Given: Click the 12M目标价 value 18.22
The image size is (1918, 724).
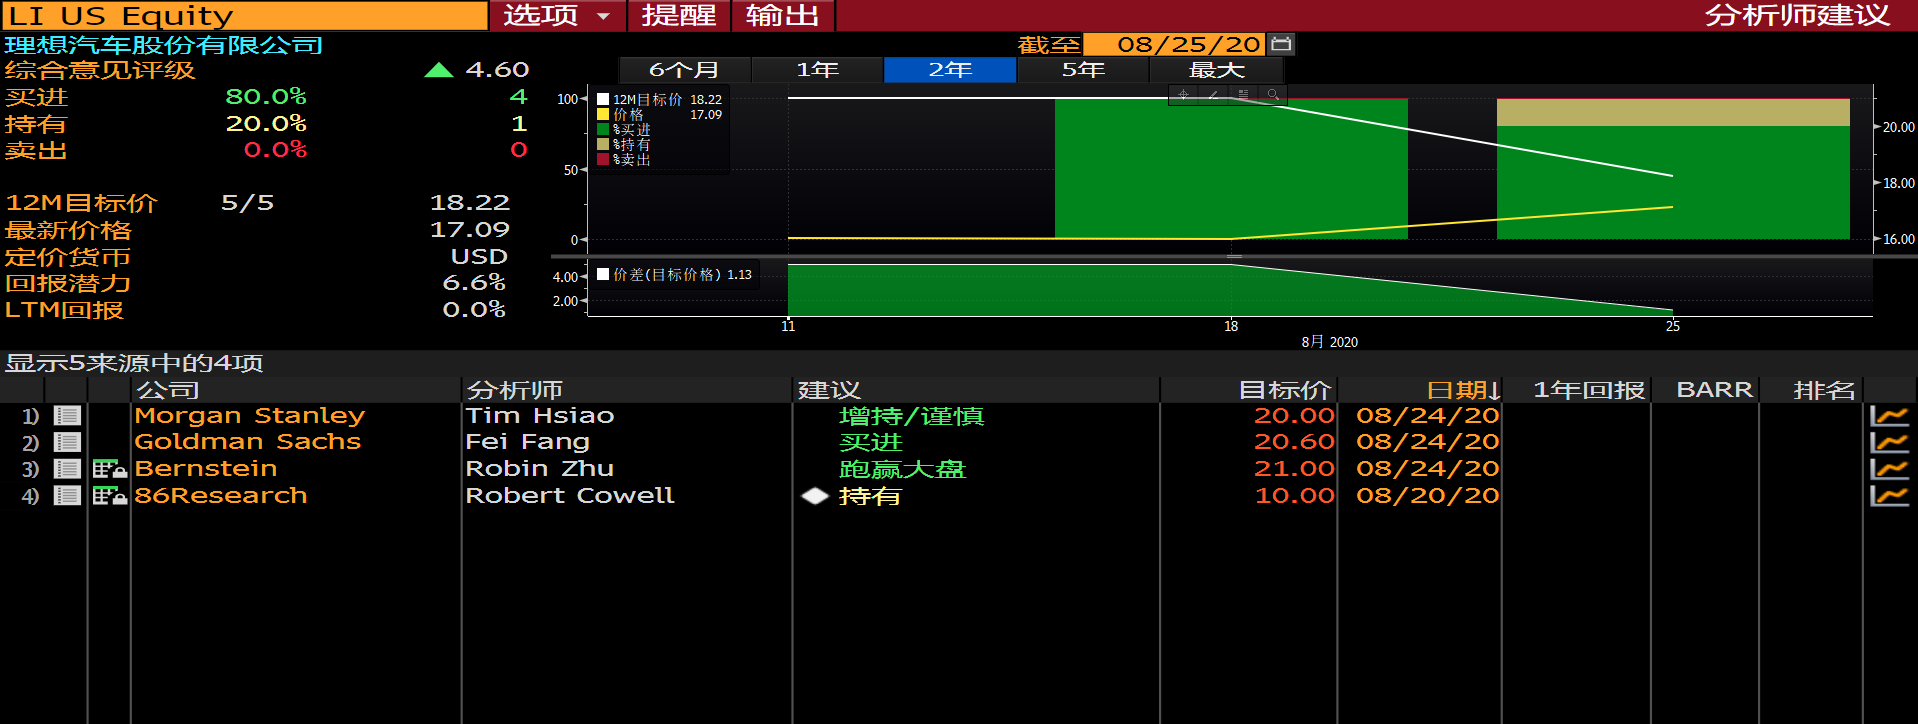Looking at the screenshot, I should point(470,203).
